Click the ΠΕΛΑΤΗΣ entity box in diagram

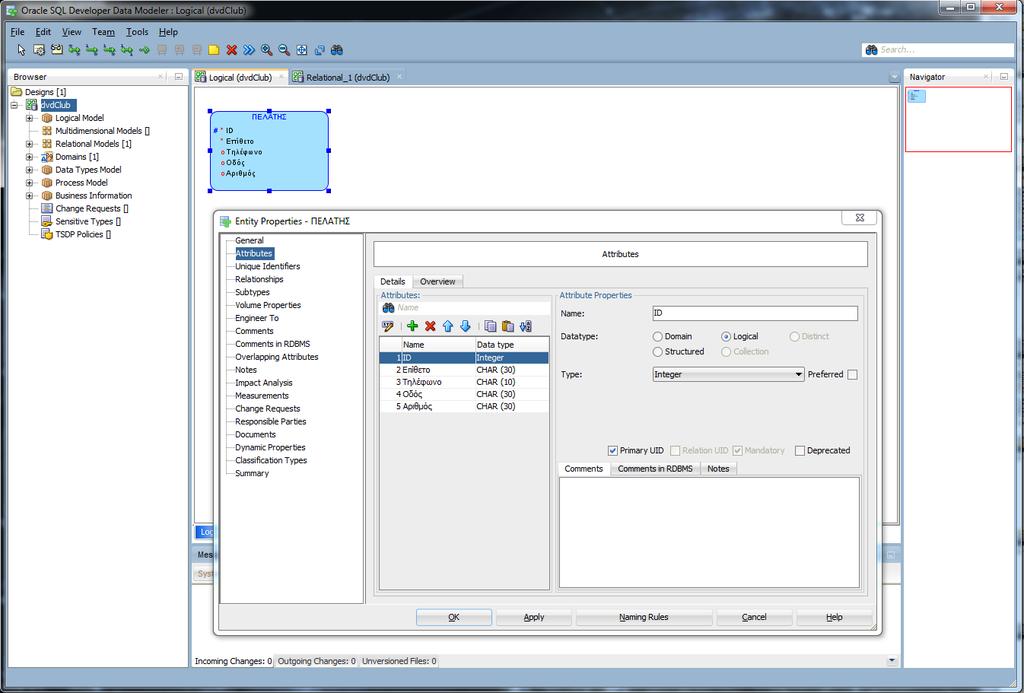[x=269, y=151]
